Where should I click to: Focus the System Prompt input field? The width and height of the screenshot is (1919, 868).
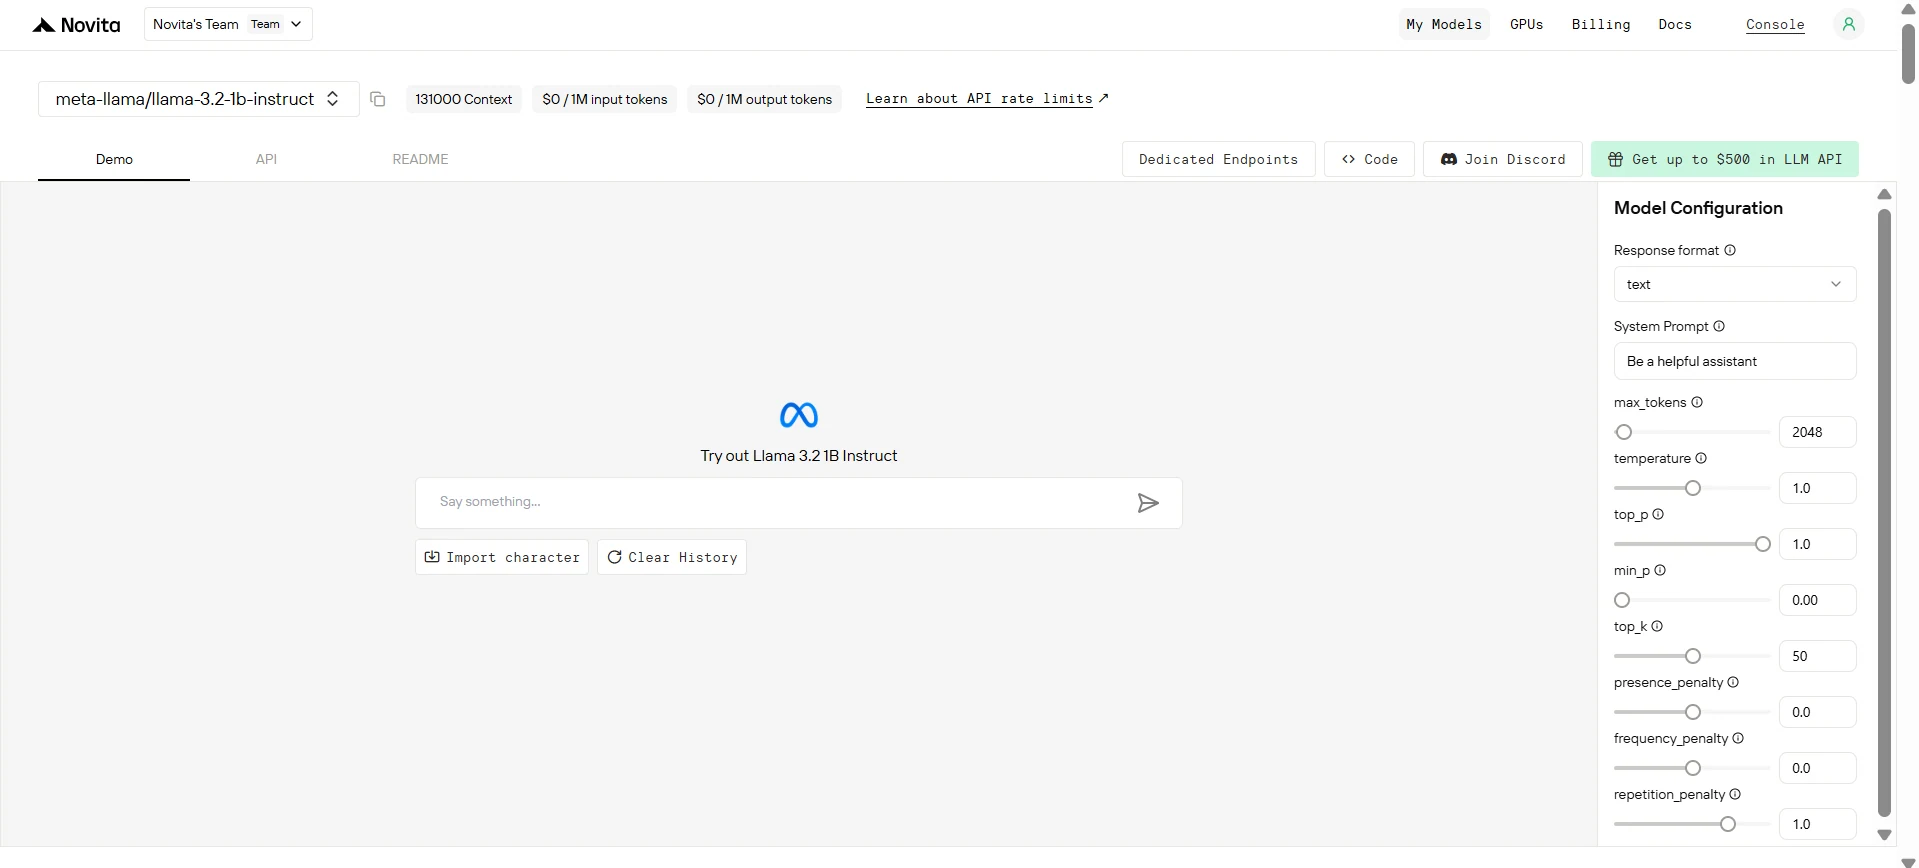[1735, 361]
